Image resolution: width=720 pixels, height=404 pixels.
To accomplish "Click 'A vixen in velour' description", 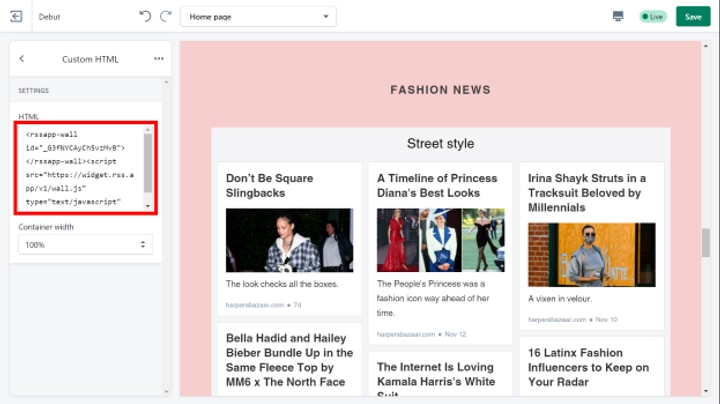I will coord(559,299).
